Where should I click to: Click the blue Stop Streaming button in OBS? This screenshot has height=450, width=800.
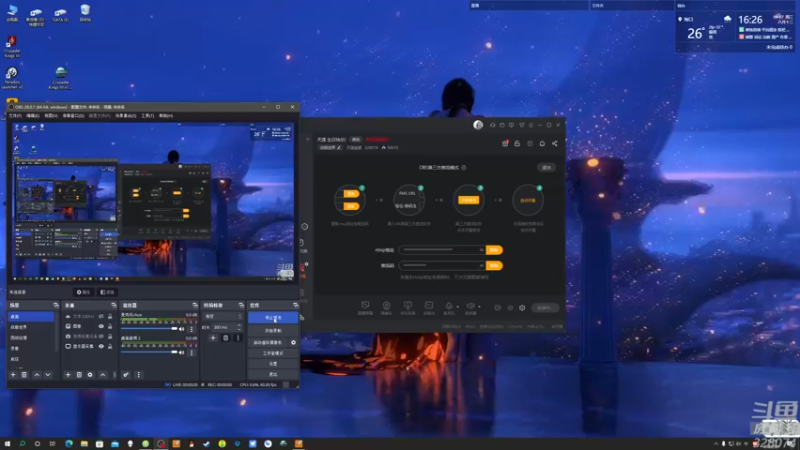point(273,317)
